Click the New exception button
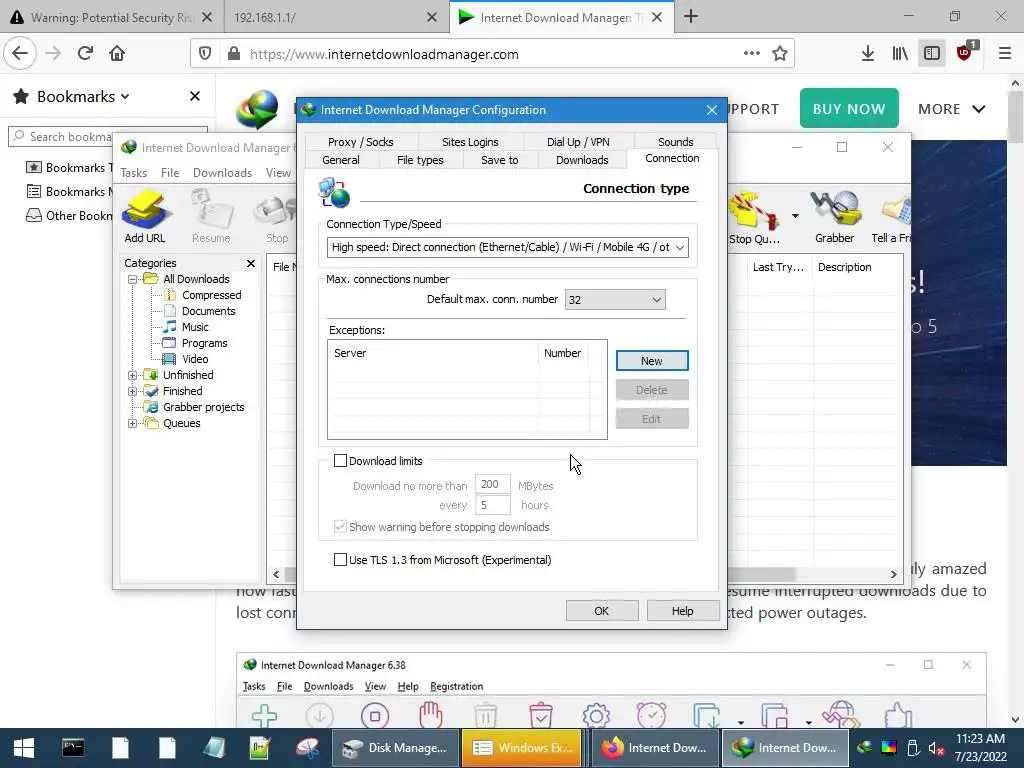Image resolution: width=1024 pixels, height=768 pixels. click(x=652, y=360)
